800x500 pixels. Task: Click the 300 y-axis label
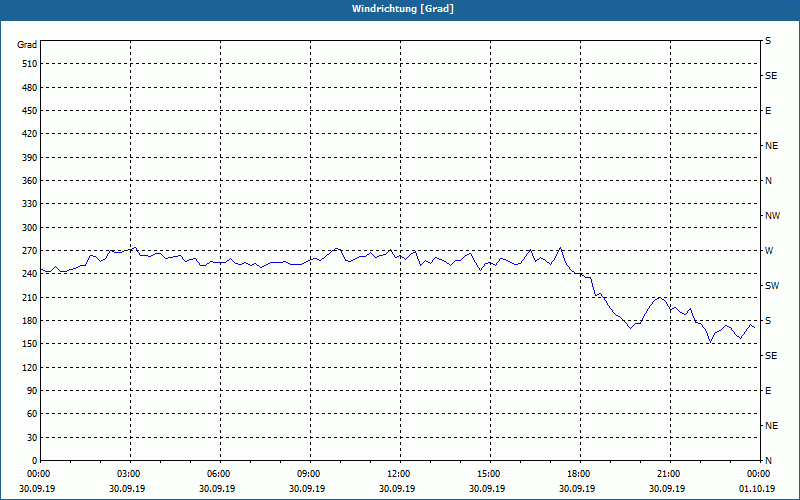(x=30, y=228)
